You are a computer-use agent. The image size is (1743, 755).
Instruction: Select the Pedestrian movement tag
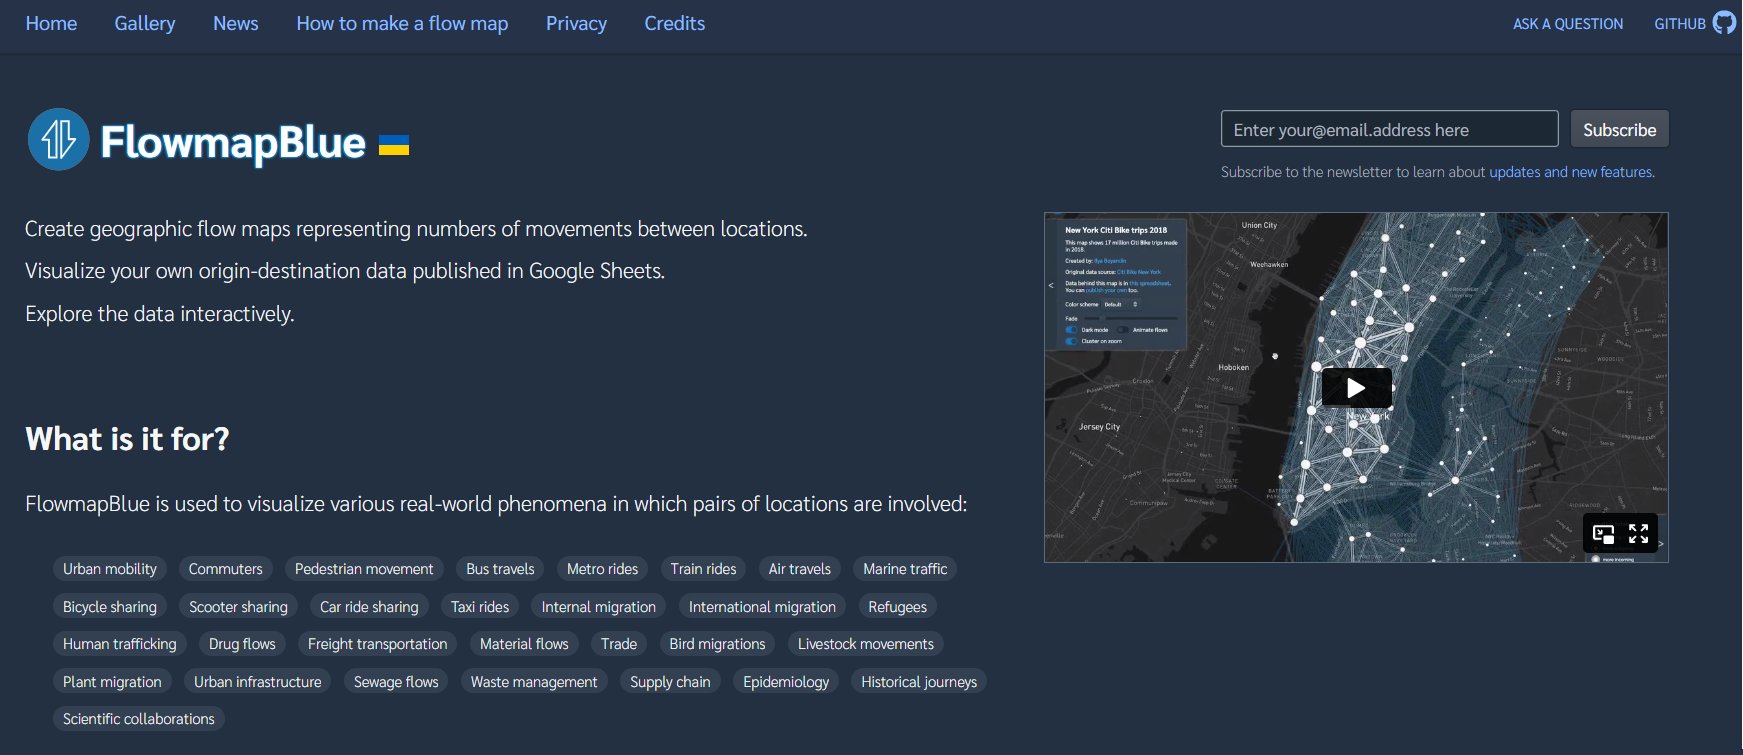point(364,569)
